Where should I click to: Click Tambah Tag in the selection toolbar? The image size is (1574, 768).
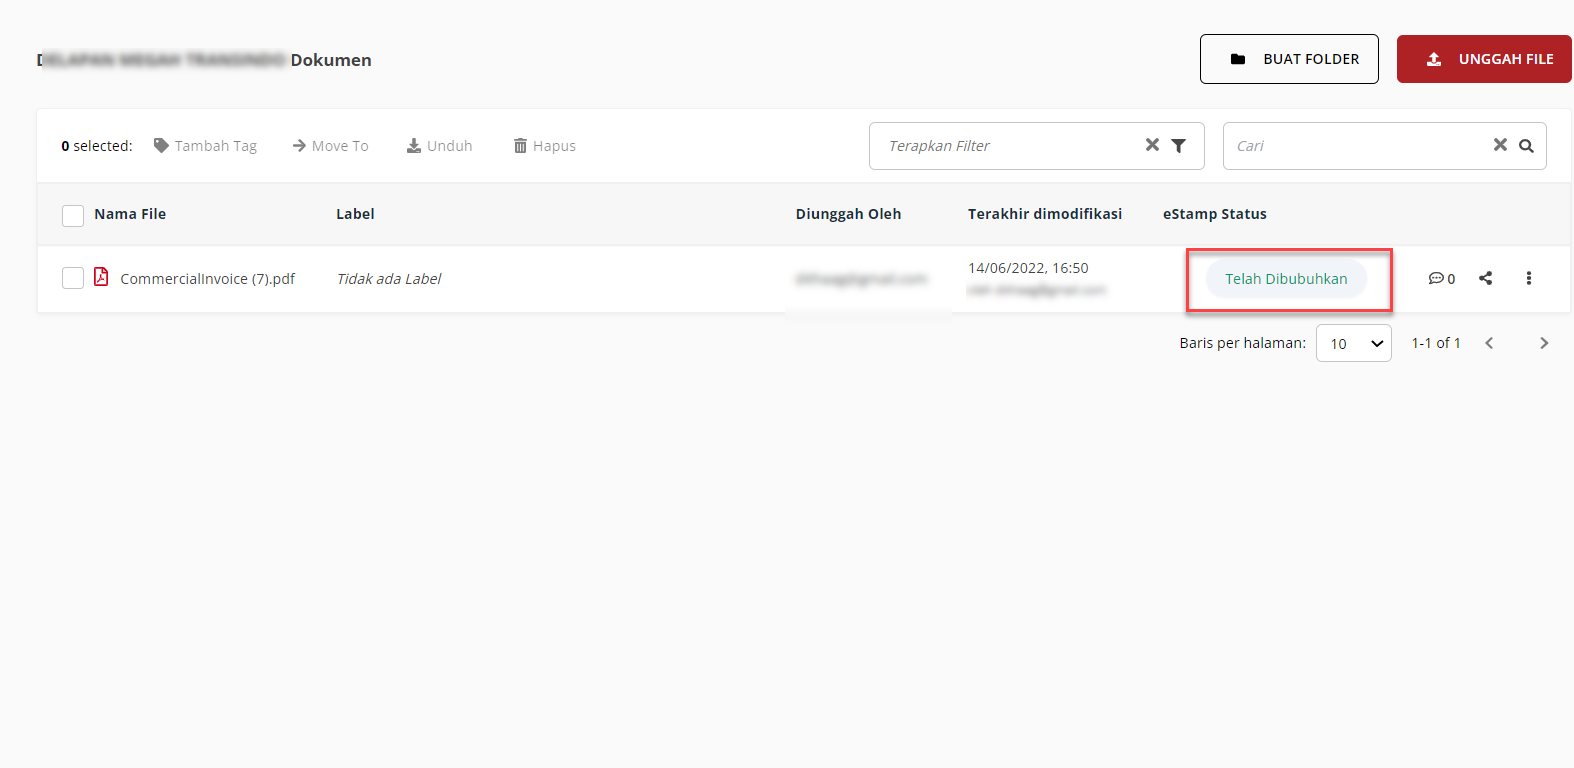pos(205,146)
